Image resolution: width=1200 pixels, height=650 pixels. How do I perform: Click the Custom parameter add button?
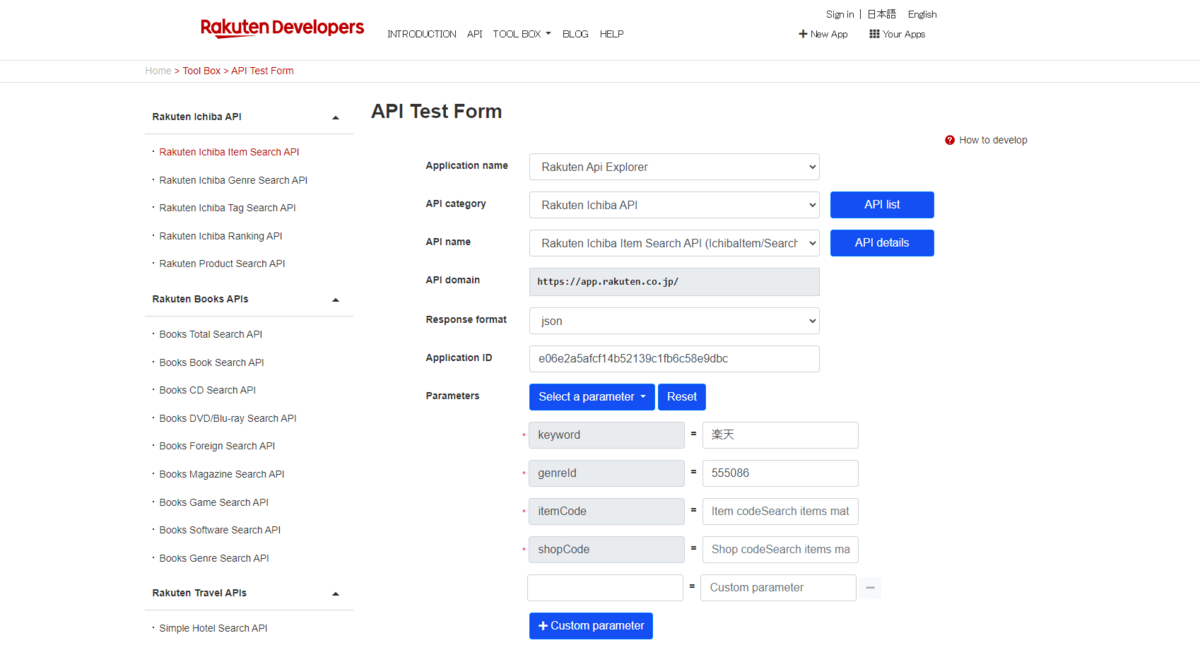point(591,626)
